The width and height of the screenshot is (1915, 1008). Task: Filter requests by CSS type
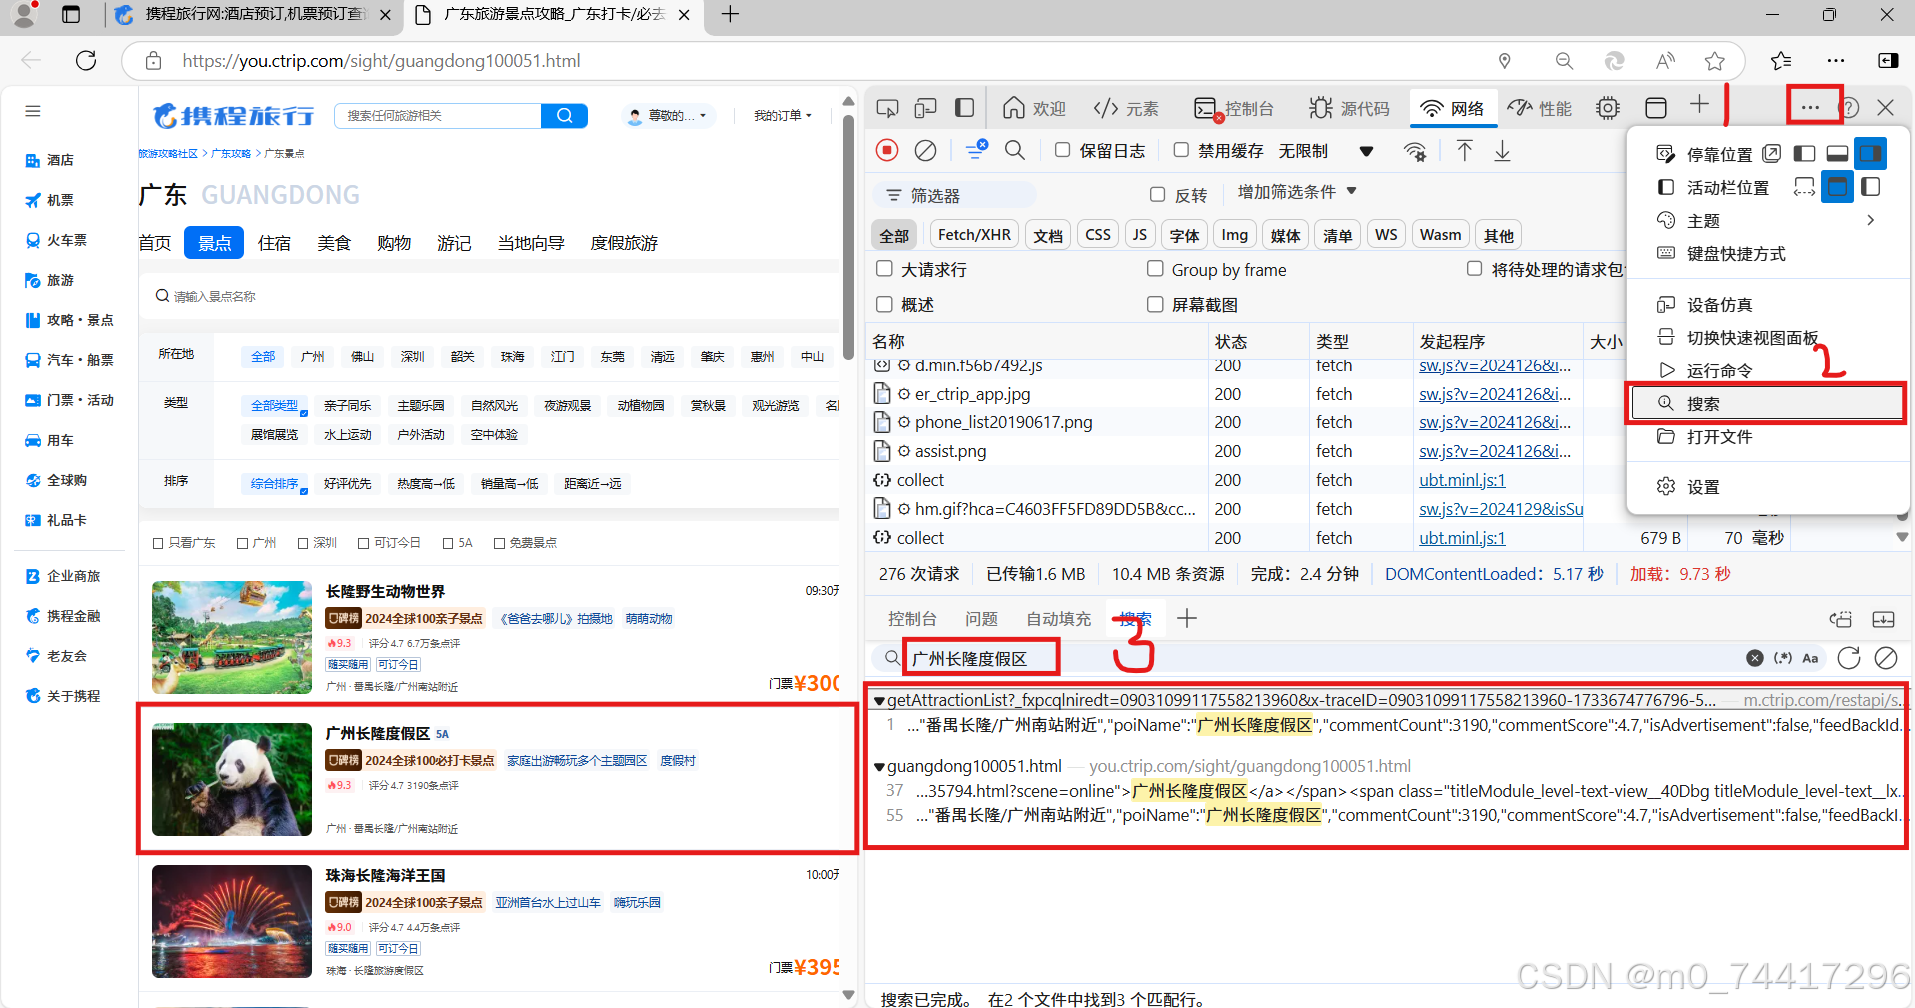pyautogui.click(x=1098, y=235)
